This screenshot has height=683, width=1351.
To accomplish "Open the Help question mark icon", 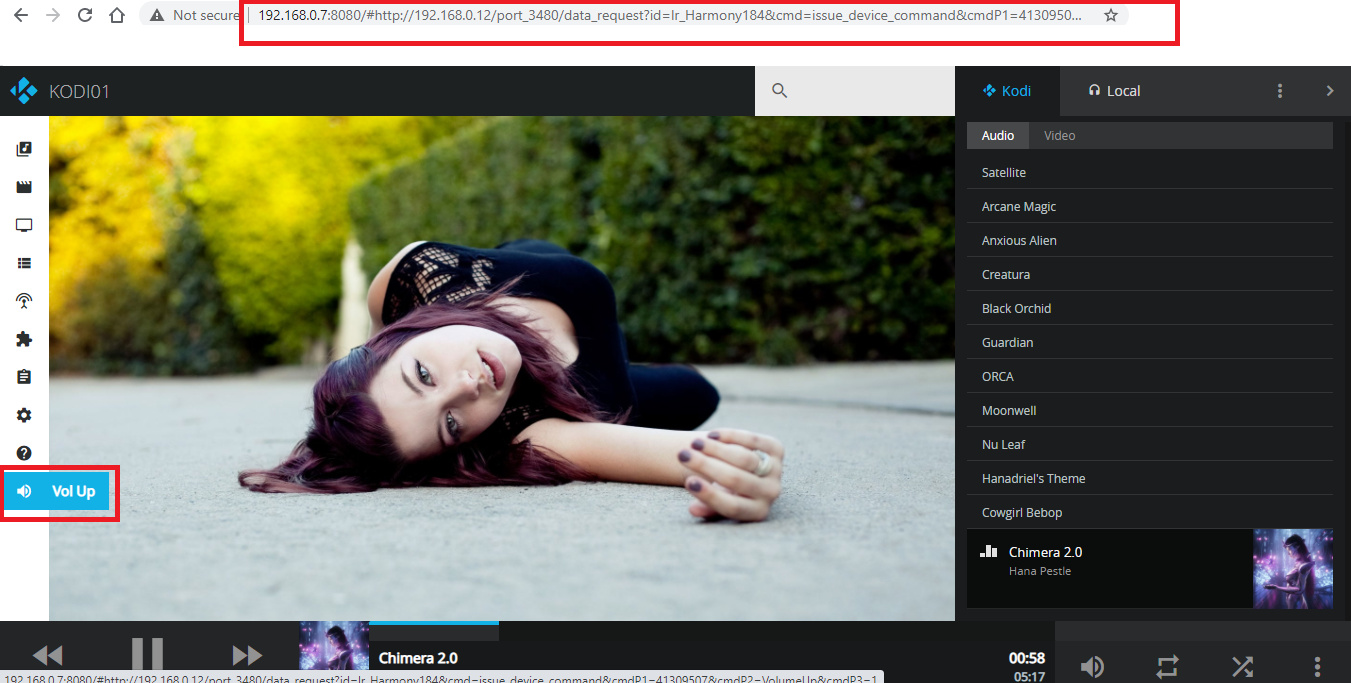I will (x=24, y=453).
